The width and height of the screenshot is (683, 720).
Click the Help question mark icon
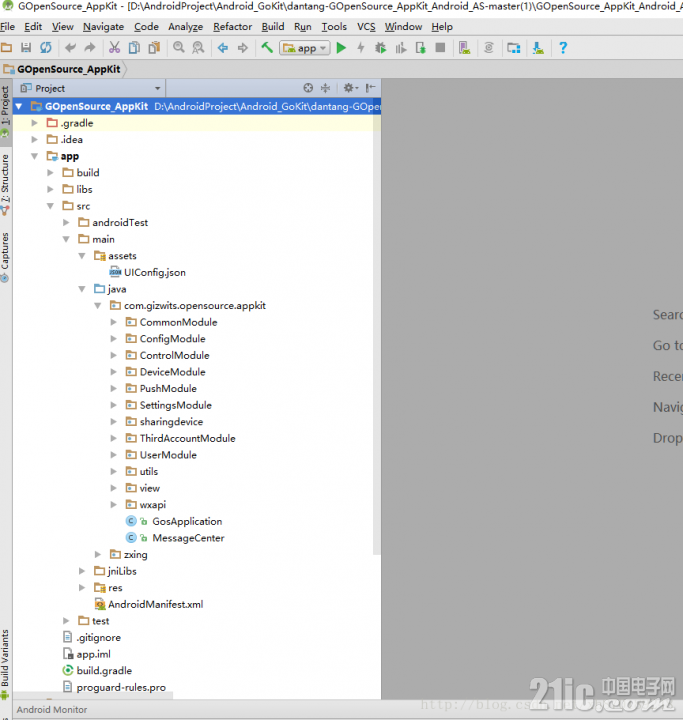(563, 48)
